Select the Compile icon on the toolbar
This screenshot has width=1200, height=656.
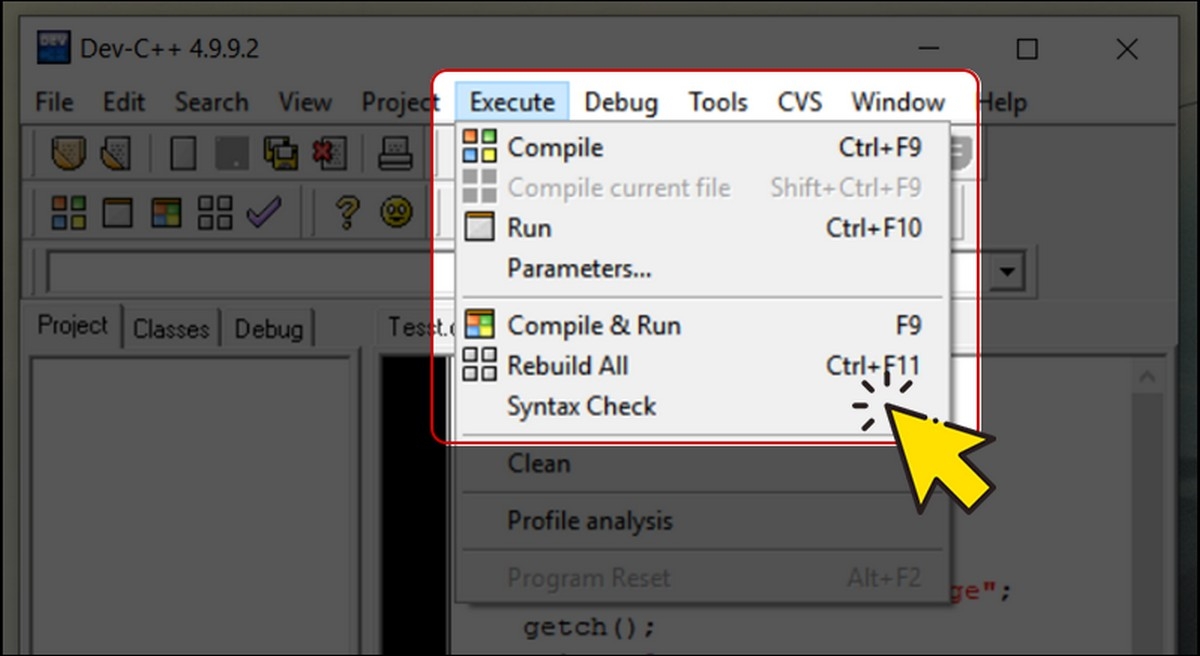68,212
